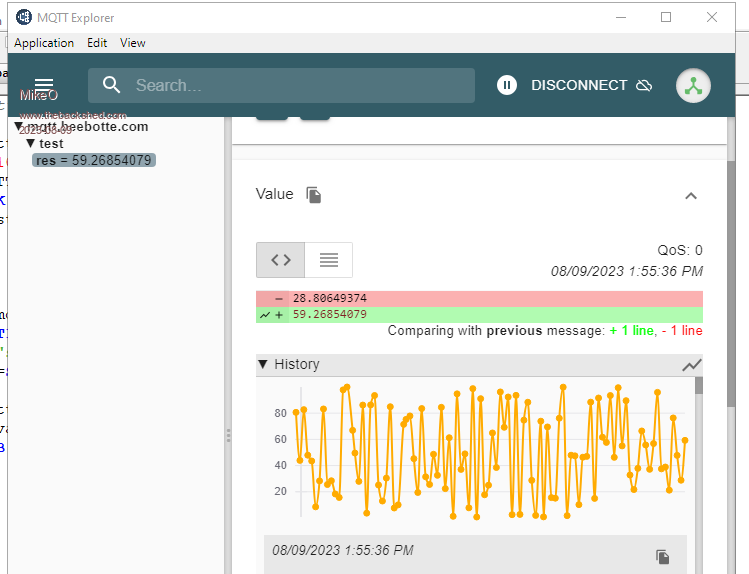Open the hamburger navigation menu
Image resolution: width=749 pixels, height=574 pixels.
(x=44, y=85)
